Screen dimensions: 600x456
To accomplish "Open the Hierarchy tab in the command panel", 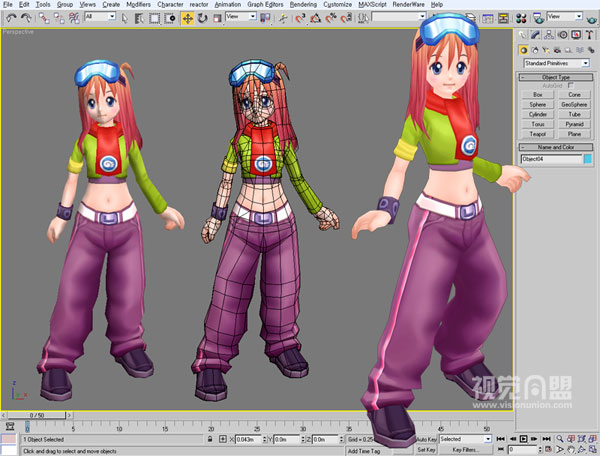I will [549, 35].
